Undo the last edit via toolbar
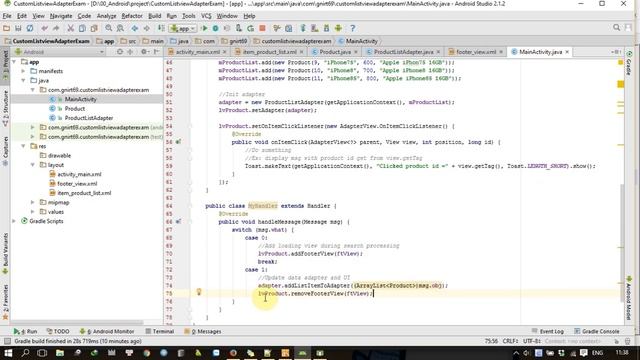 coord(44,28)
